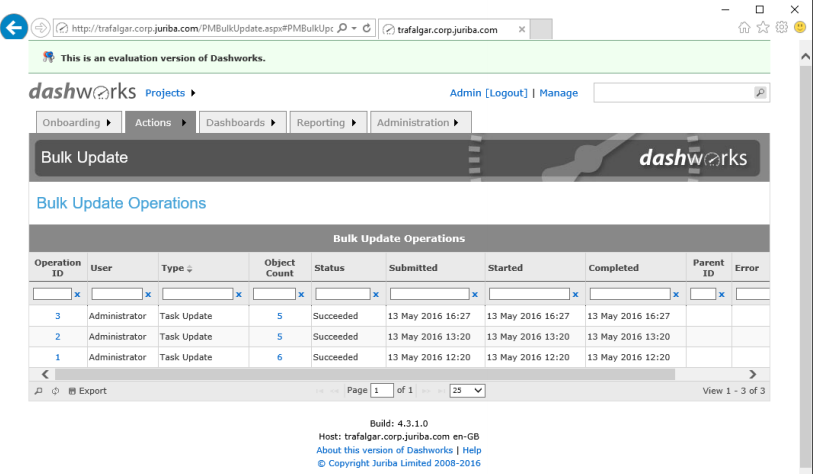813x474 pixels.
Task: Clear the Started filter with X
Action: (575, 295)
